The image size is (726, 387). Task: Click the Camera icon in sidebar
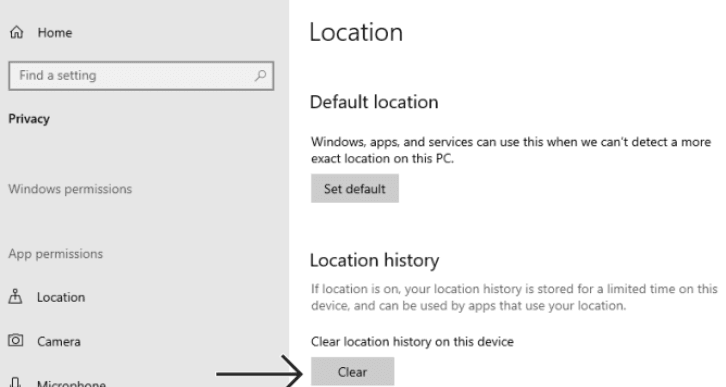click(15, 341)
